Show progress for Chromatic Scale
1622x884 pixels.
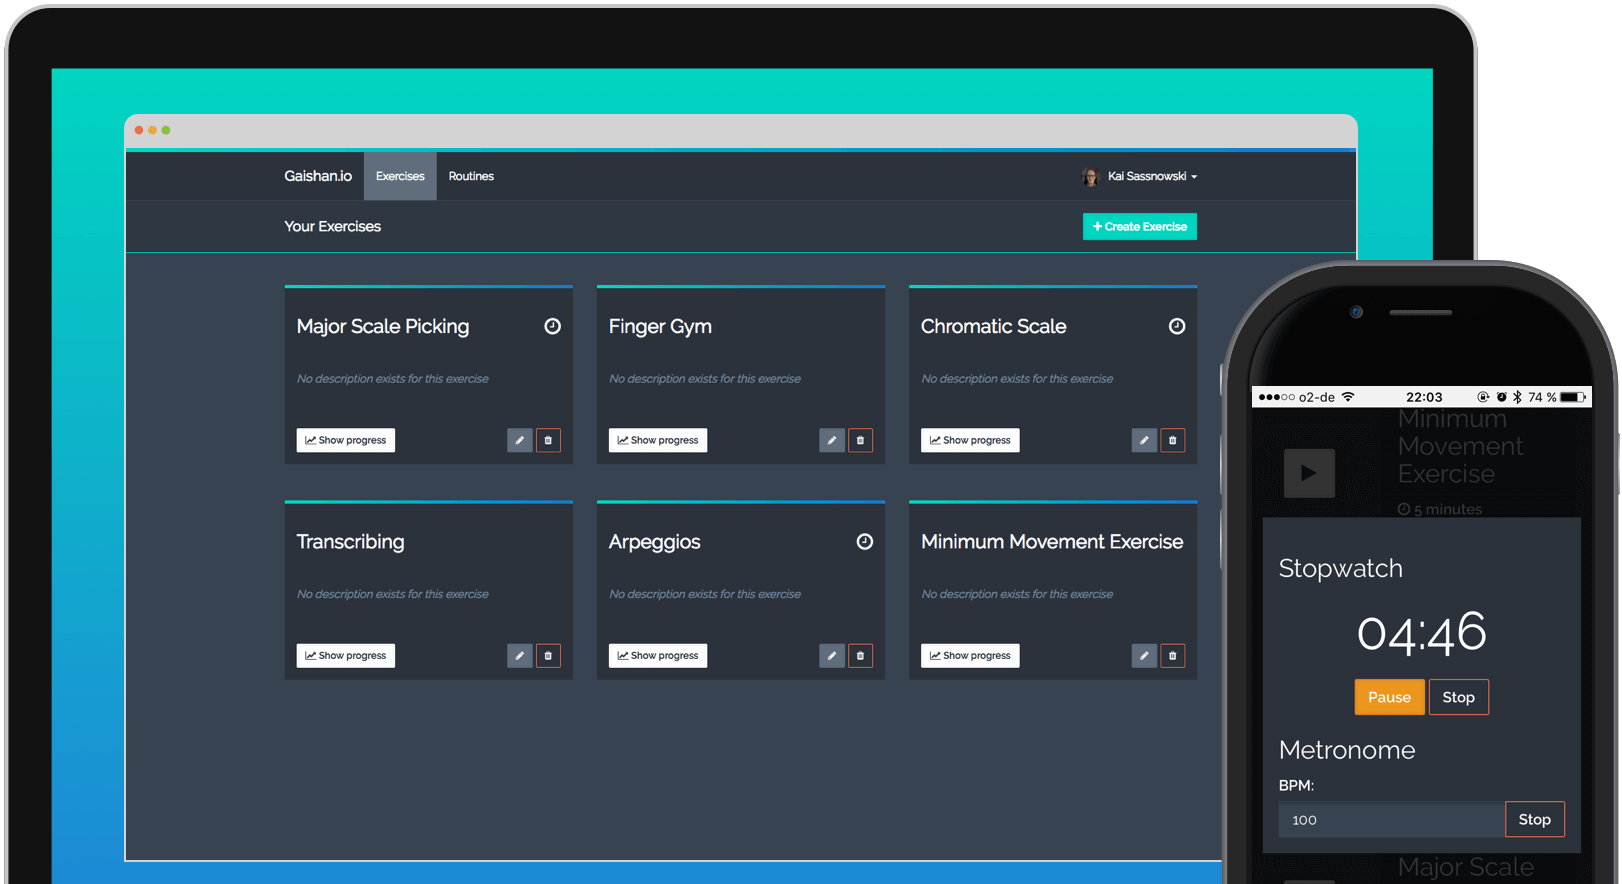[970, 440]
